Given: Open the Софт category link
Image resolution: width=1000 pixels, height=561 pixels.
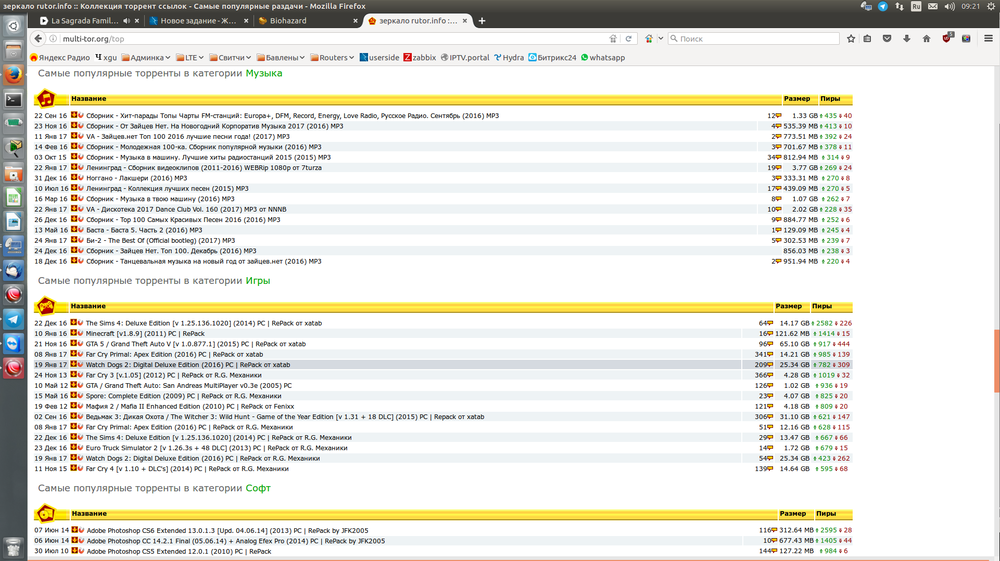Looking at the screenshot, I should pos(258,488).
